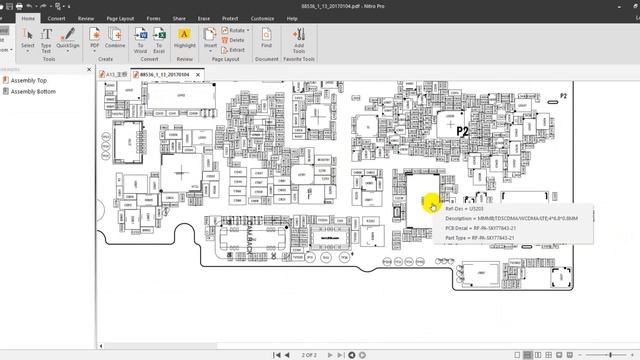Image resolution: width=640 pixels, height=360 pixels.
Task: Click the Extract pages button
Action: (x=233, y=50)
